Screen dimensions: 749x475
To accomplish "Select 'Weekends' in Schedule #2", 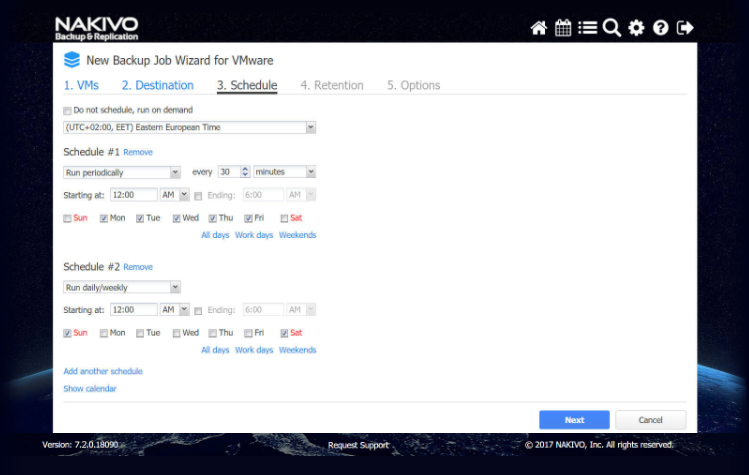I will coord(298,350).
